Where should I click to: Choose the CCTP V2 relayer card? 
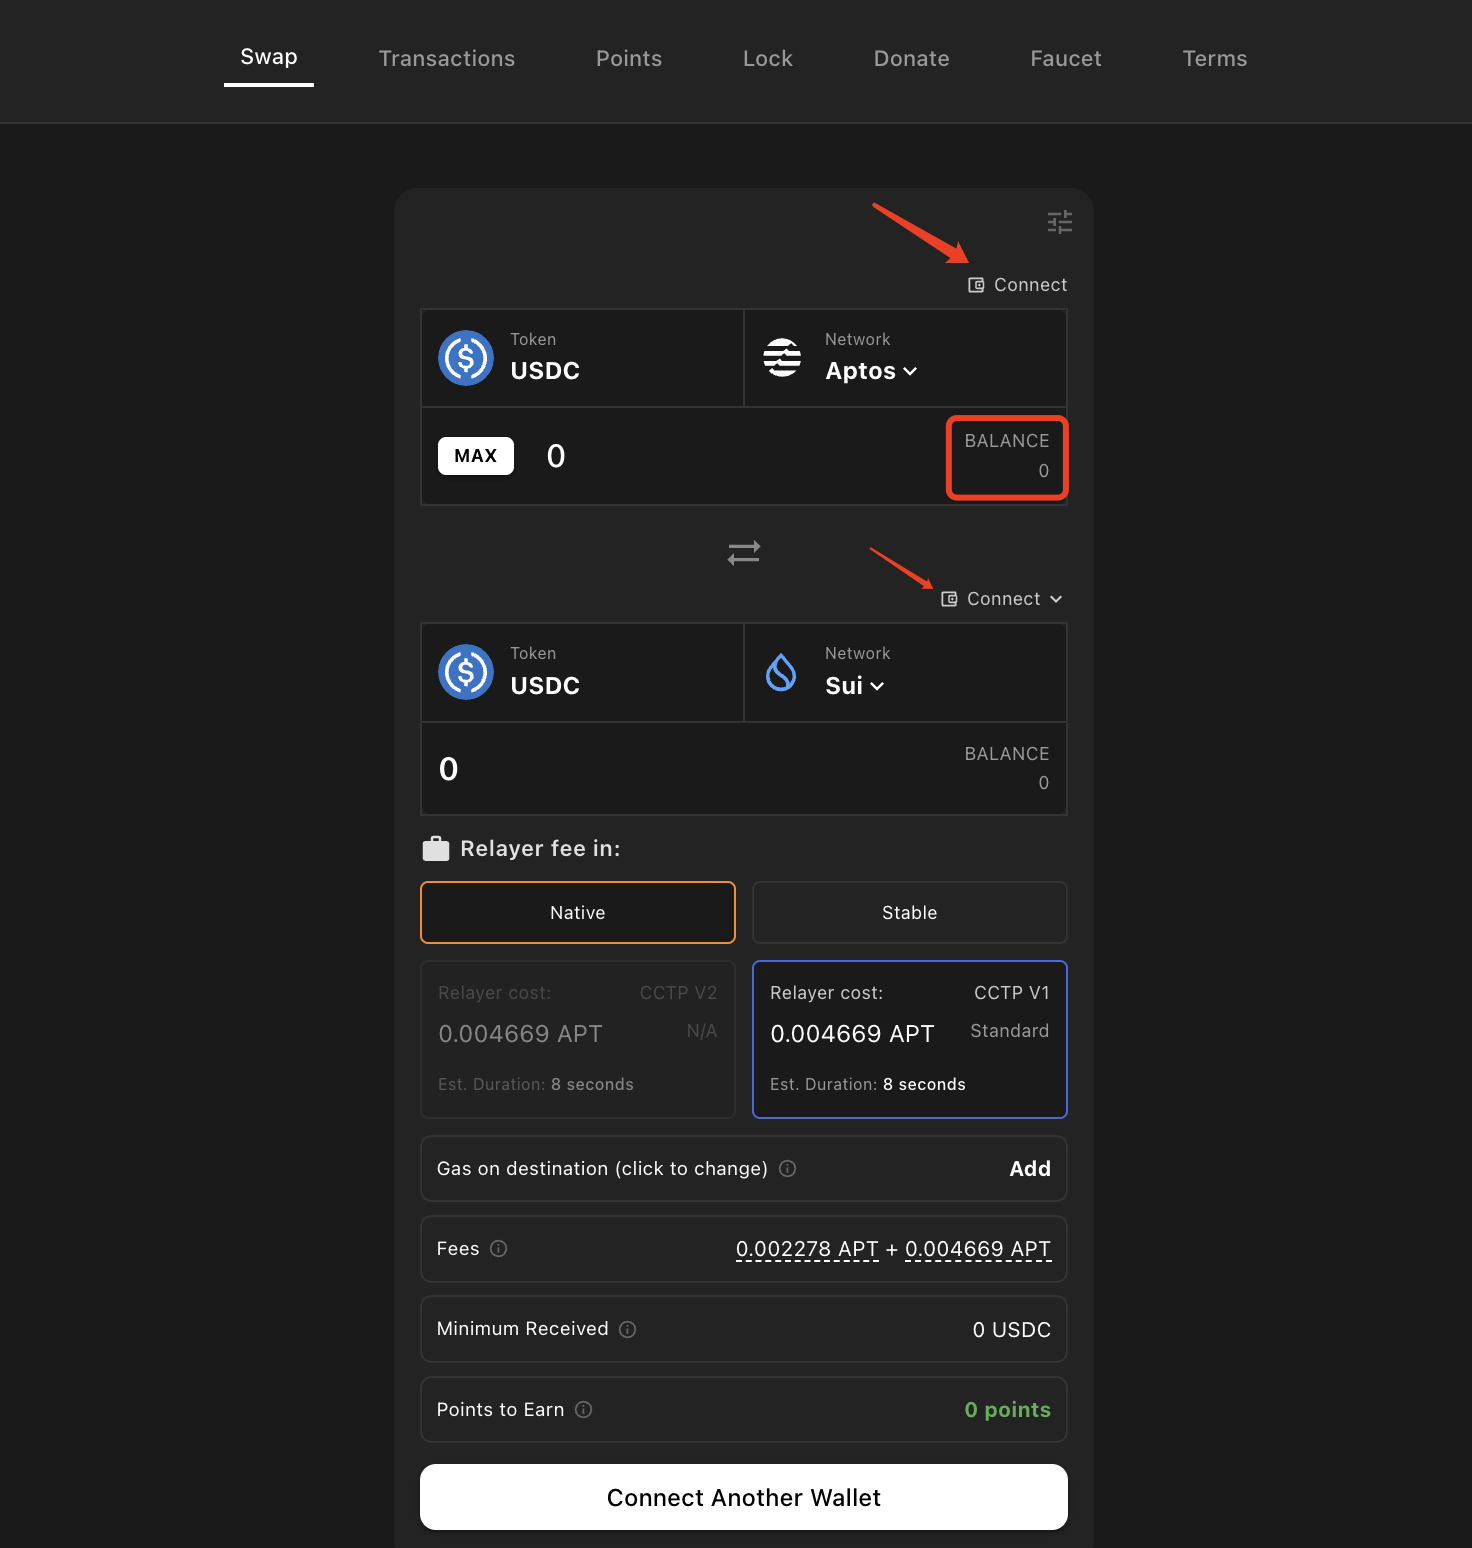578,1039
